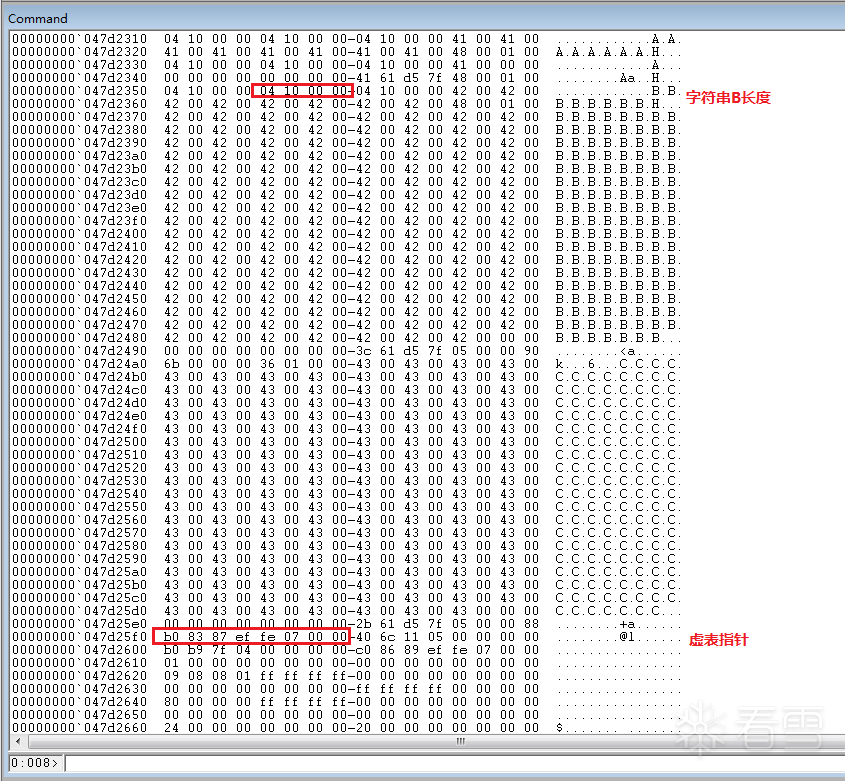Select address 00000000`047d2660
Screen dimensions: 845x781
[79, 728]
